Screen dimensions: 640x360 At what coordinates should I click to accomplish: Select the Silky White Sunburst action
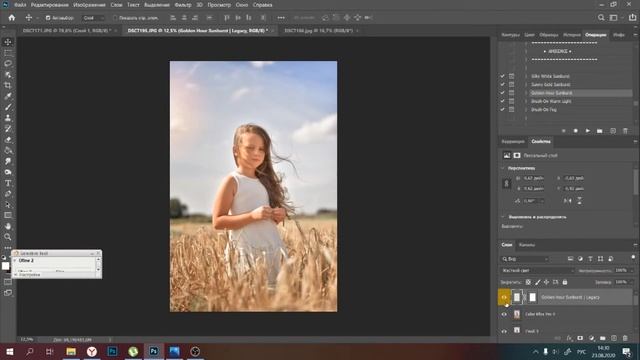click(x=550, y=76)
